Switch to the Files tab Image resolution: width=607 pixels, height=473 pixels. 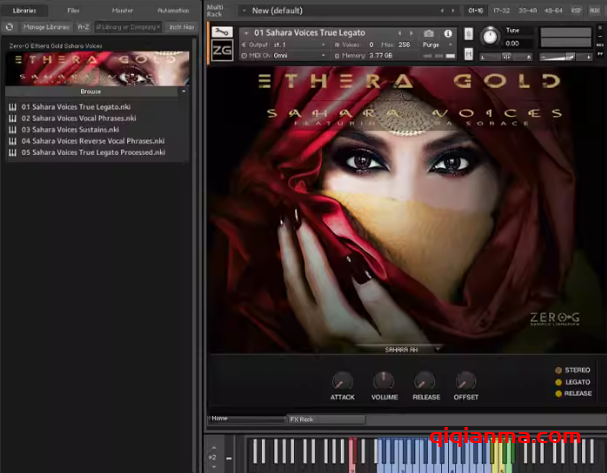pos(73,9)
